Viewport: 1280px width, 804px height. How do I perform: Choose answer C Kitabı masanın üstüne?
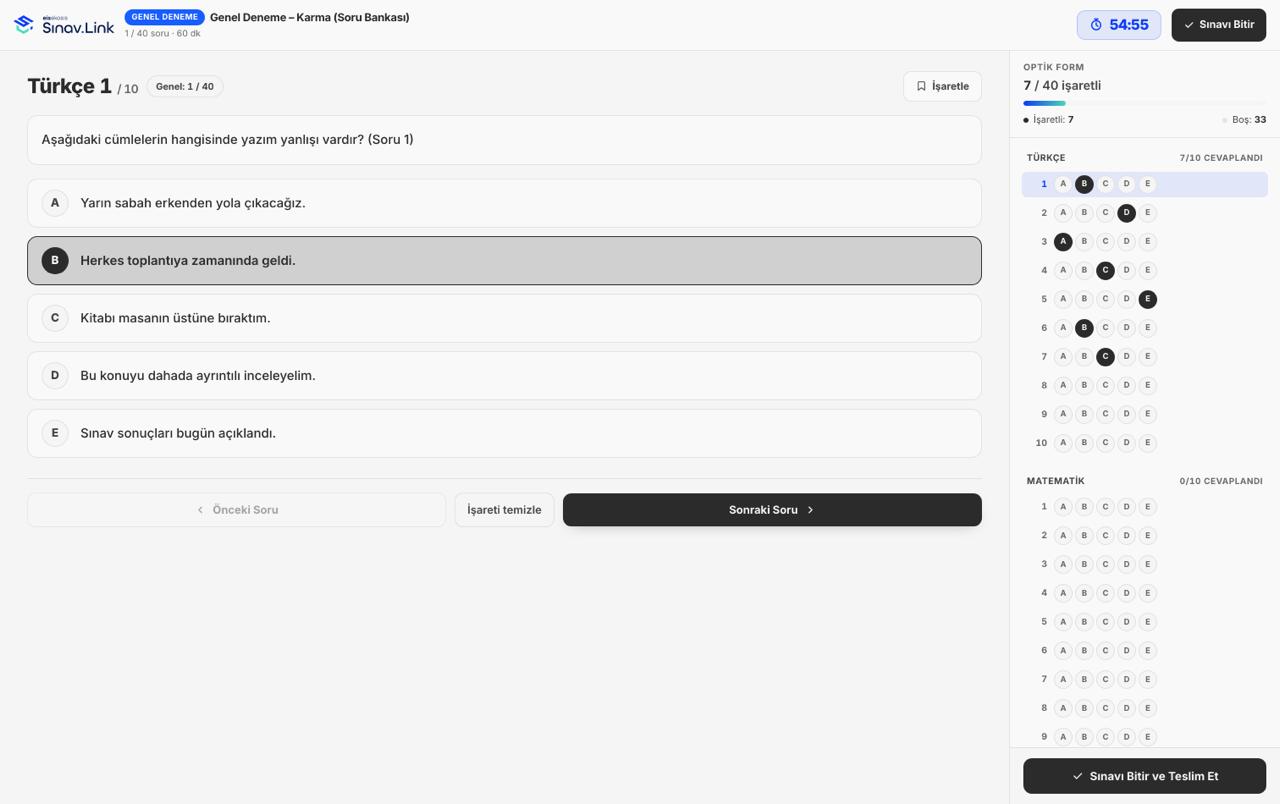(504, 318)
